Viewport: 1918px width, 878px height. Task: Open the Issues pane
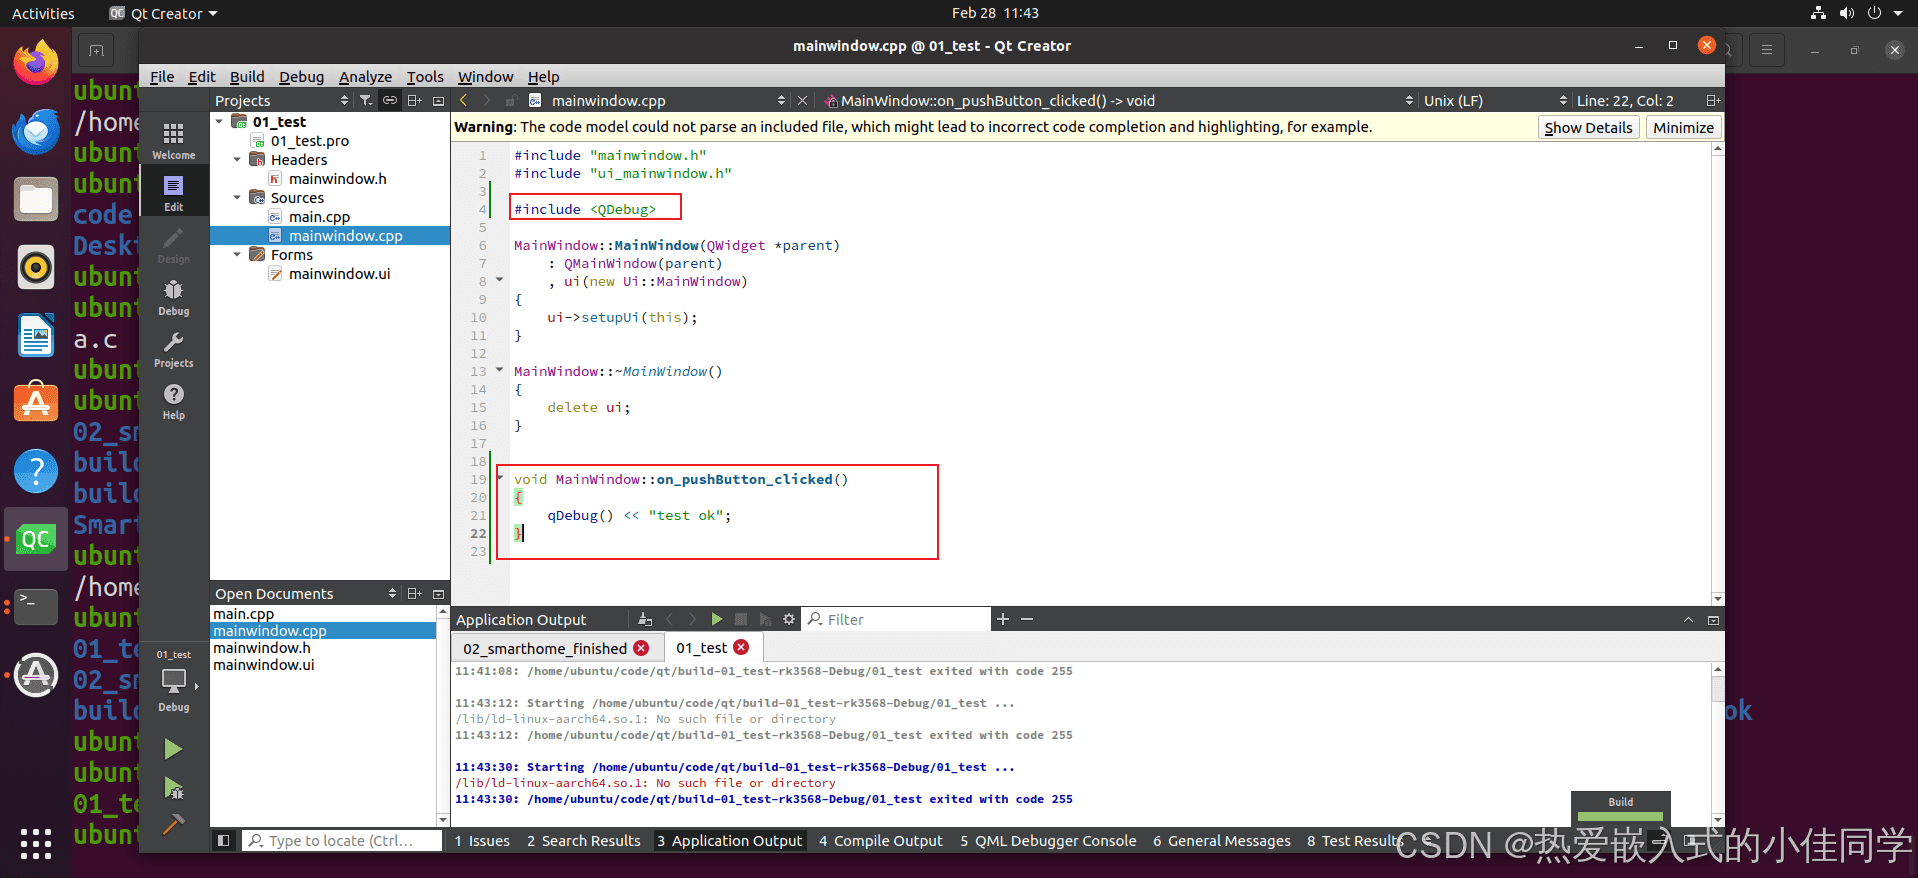pos(482,841)
